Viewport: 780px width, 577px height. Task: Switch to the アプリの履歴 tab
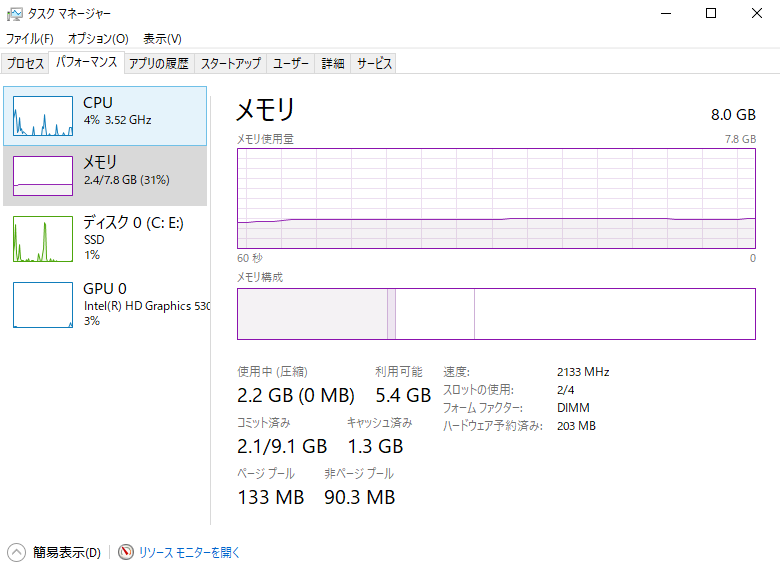tap(159, 63)
